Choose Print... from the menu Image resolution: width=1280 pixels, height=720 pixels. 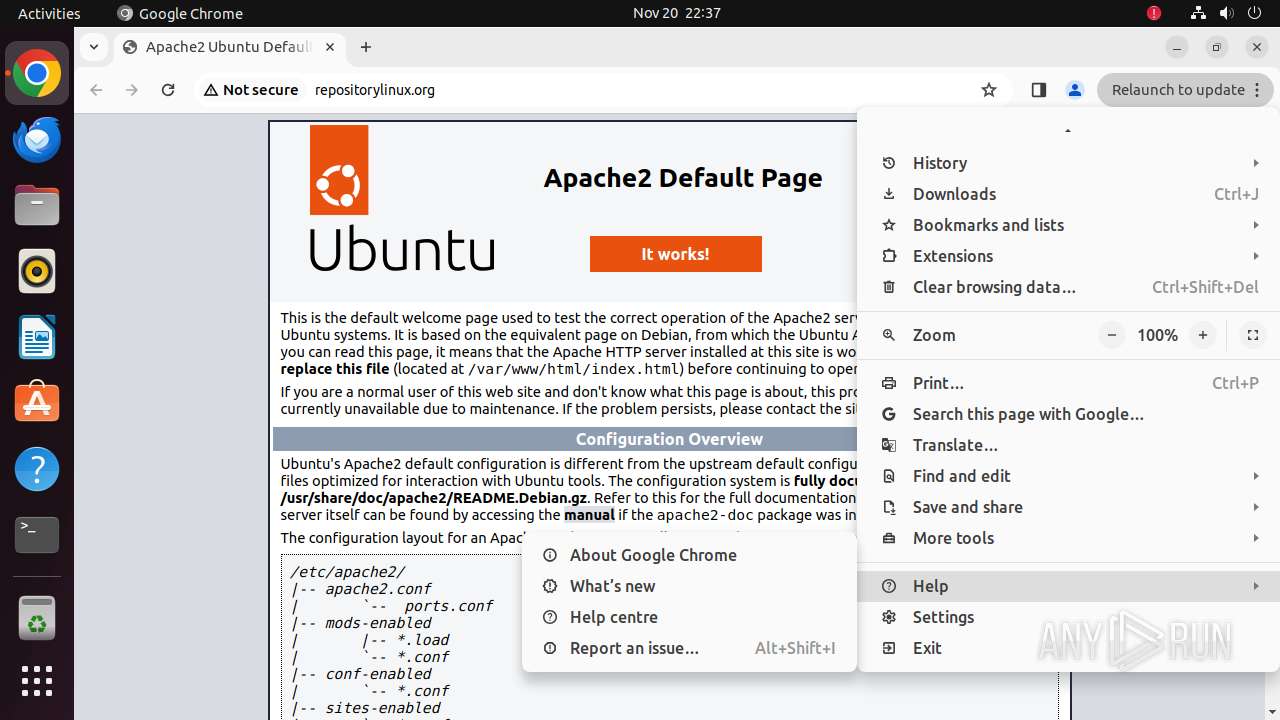click(x=1069, y=383)
